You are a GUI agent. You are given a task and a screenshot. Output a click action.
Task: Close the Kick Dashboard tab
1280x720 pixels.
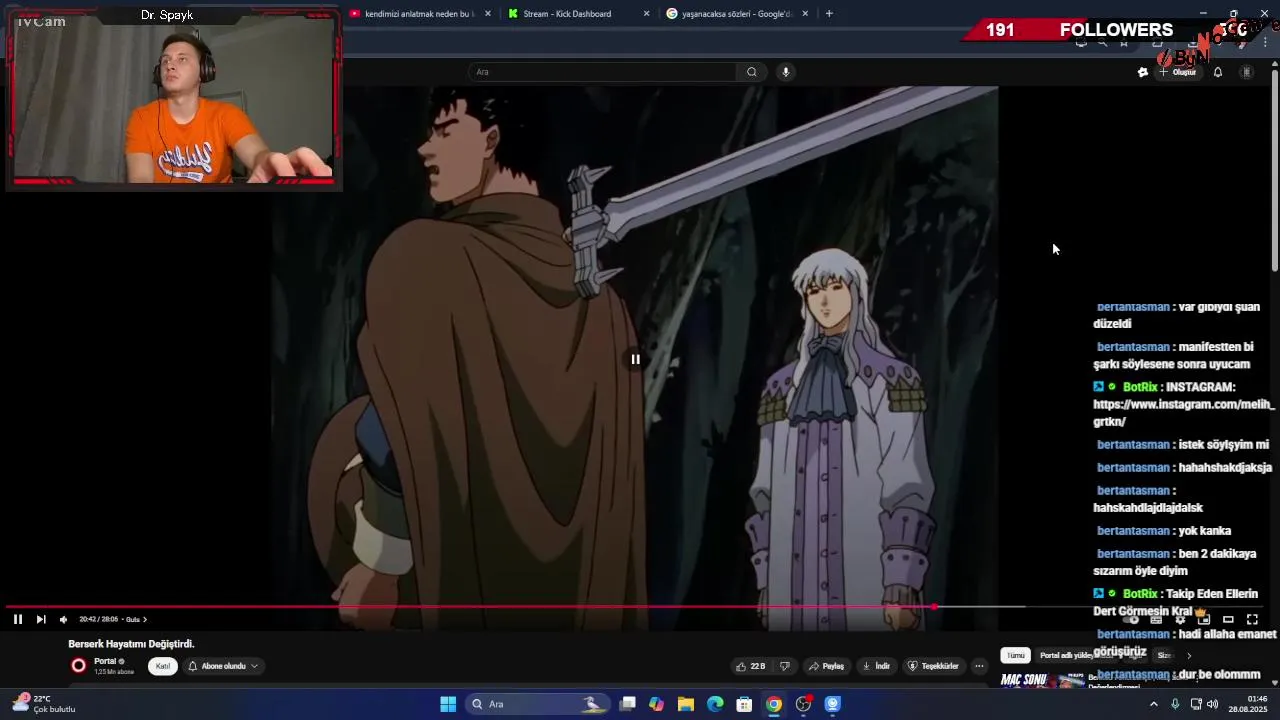coord(646,14)
